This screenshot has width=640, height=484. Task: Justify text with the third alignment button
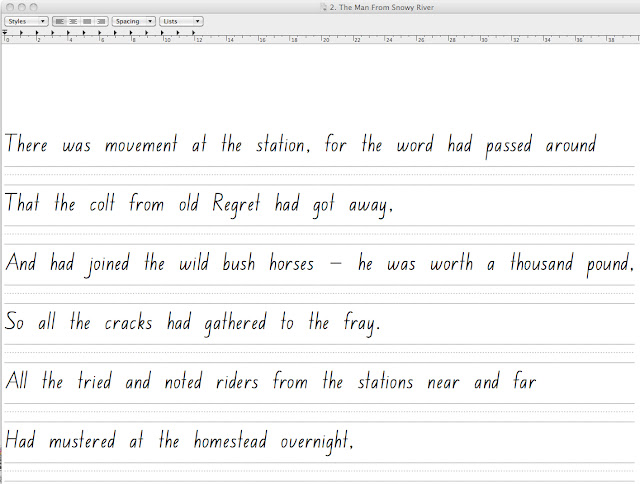tap(87, 21)
